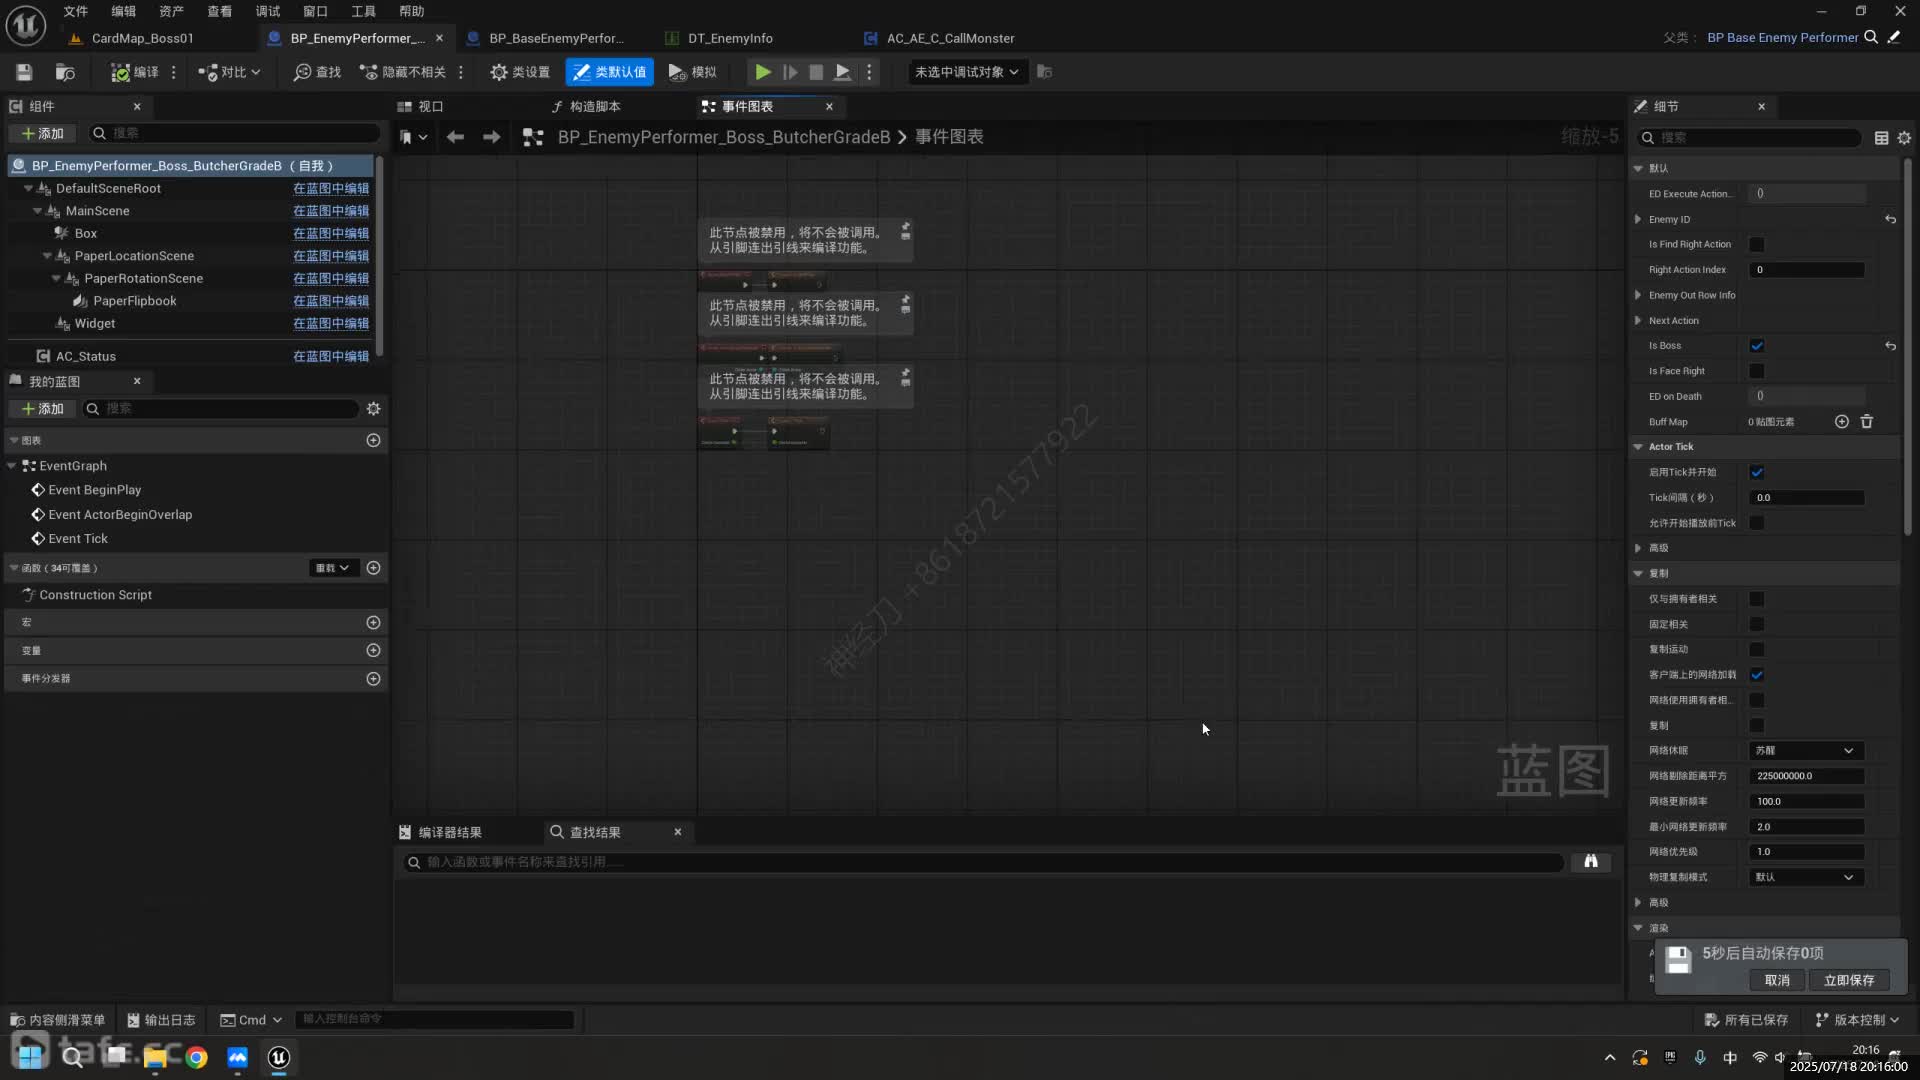This screenshot has width=1920, height=1080.
Task: Click the save blueprint floppy icon
Action: point(24,72)
